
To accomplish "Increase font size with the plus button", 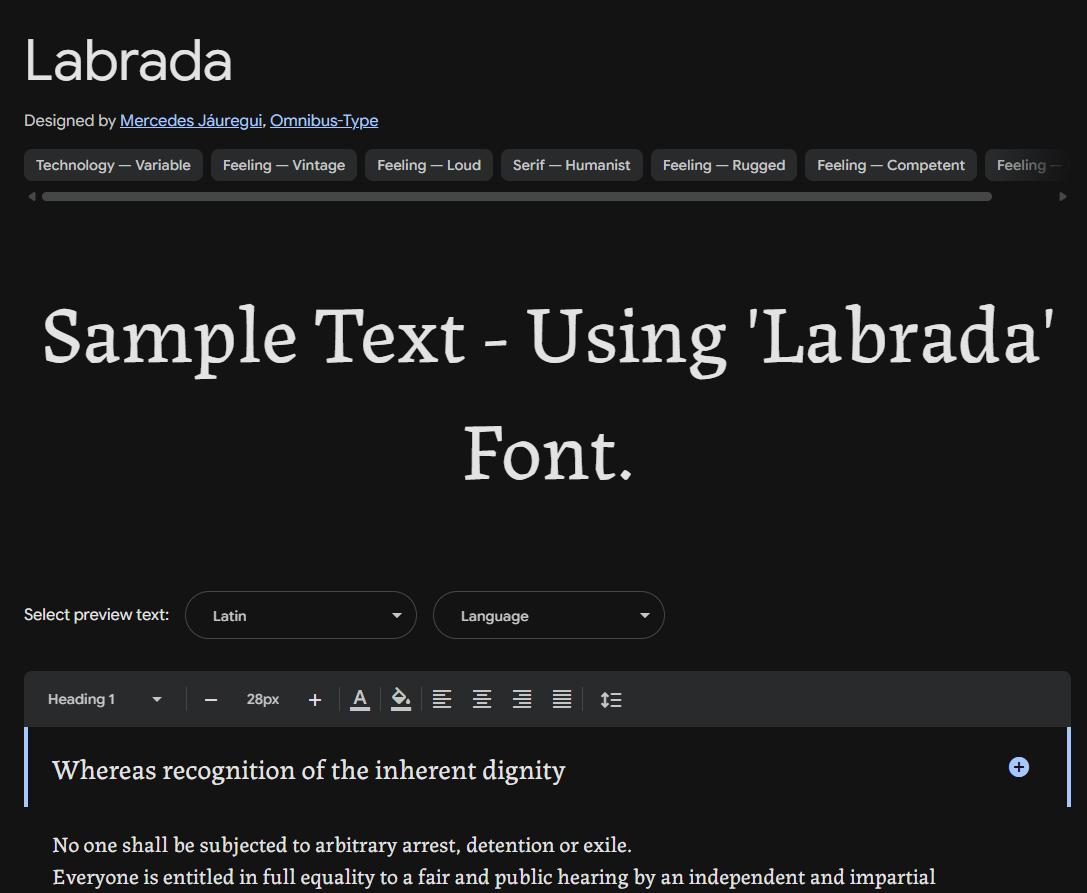I will [x=315, y=700].
